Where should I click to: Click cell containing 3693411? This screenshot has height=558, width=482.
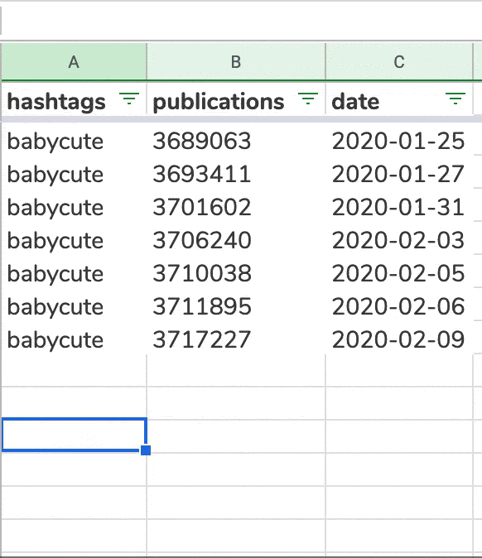pos(236,174)
